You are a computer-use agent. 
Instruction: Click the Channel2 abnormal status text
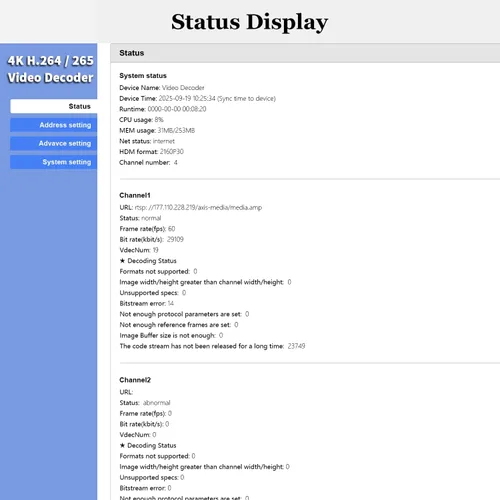(x=157, y=403)
